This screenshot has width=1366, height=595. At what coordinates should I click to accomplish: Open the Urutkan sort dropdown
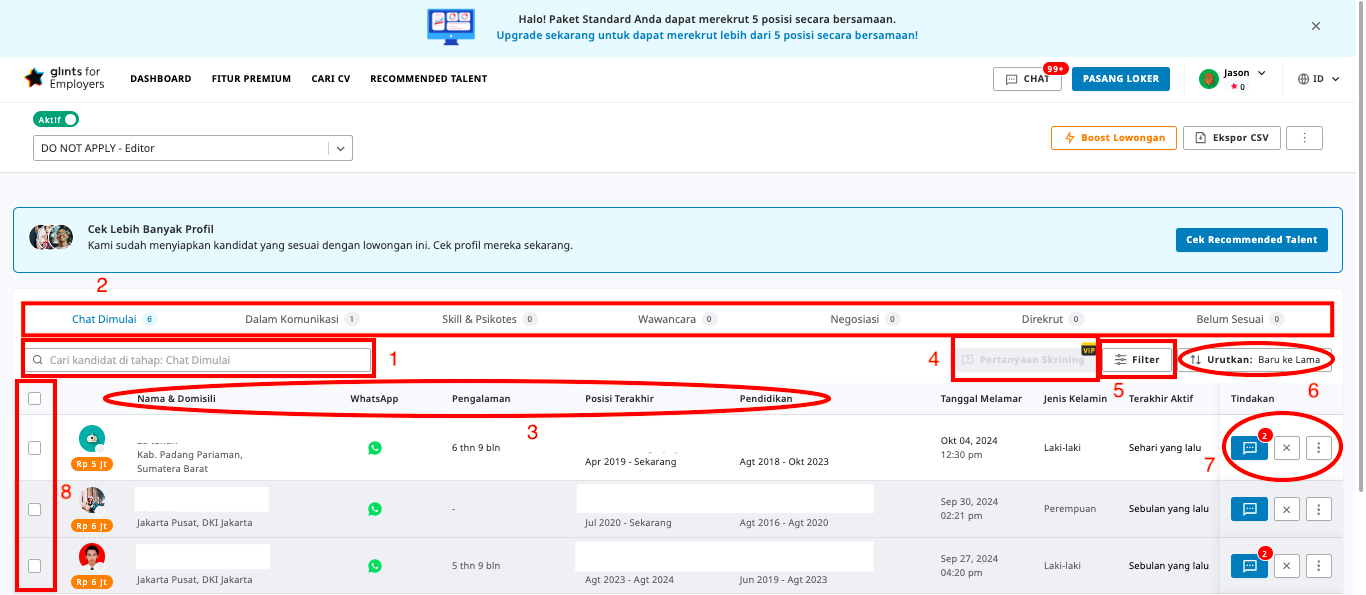click(1254, 360)
